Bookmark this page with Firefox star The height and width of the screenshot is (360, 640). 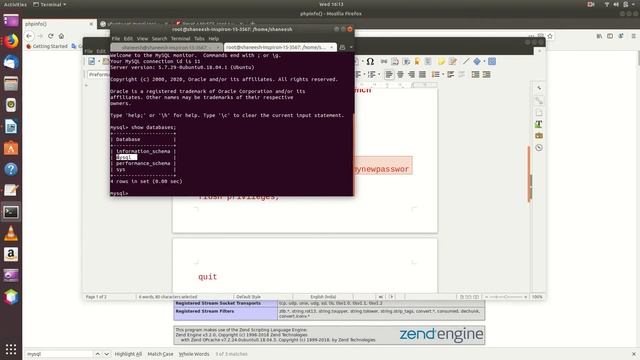coord(550,36)
